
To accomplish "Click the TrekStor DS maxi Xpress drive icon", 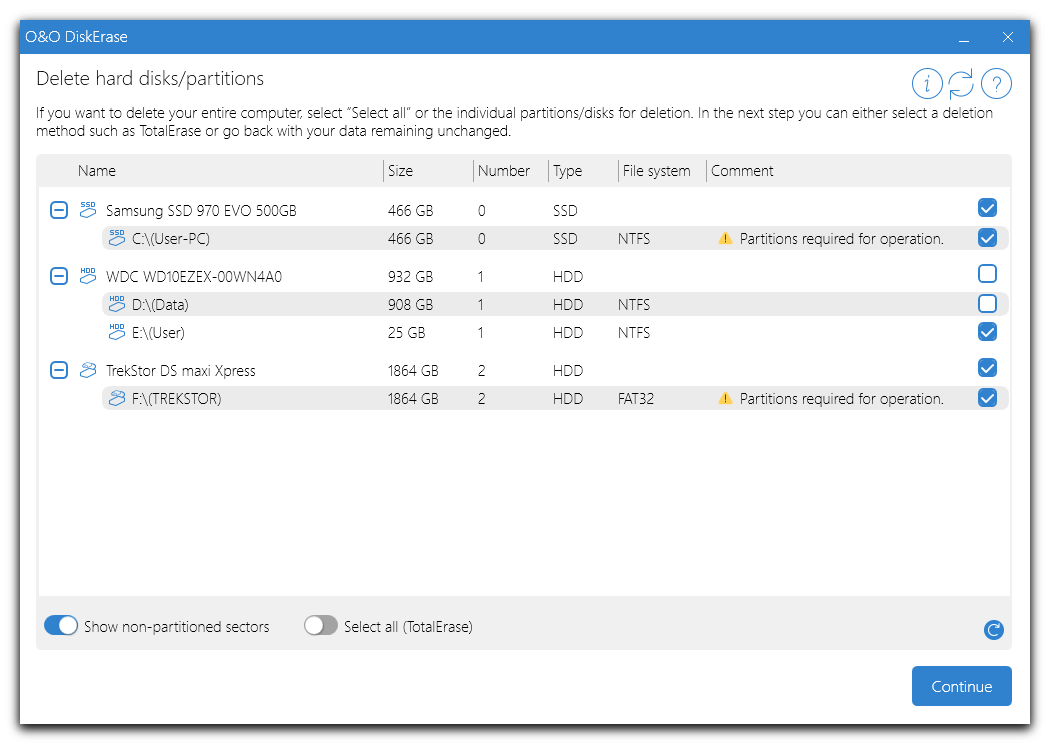I will (88, 370).
